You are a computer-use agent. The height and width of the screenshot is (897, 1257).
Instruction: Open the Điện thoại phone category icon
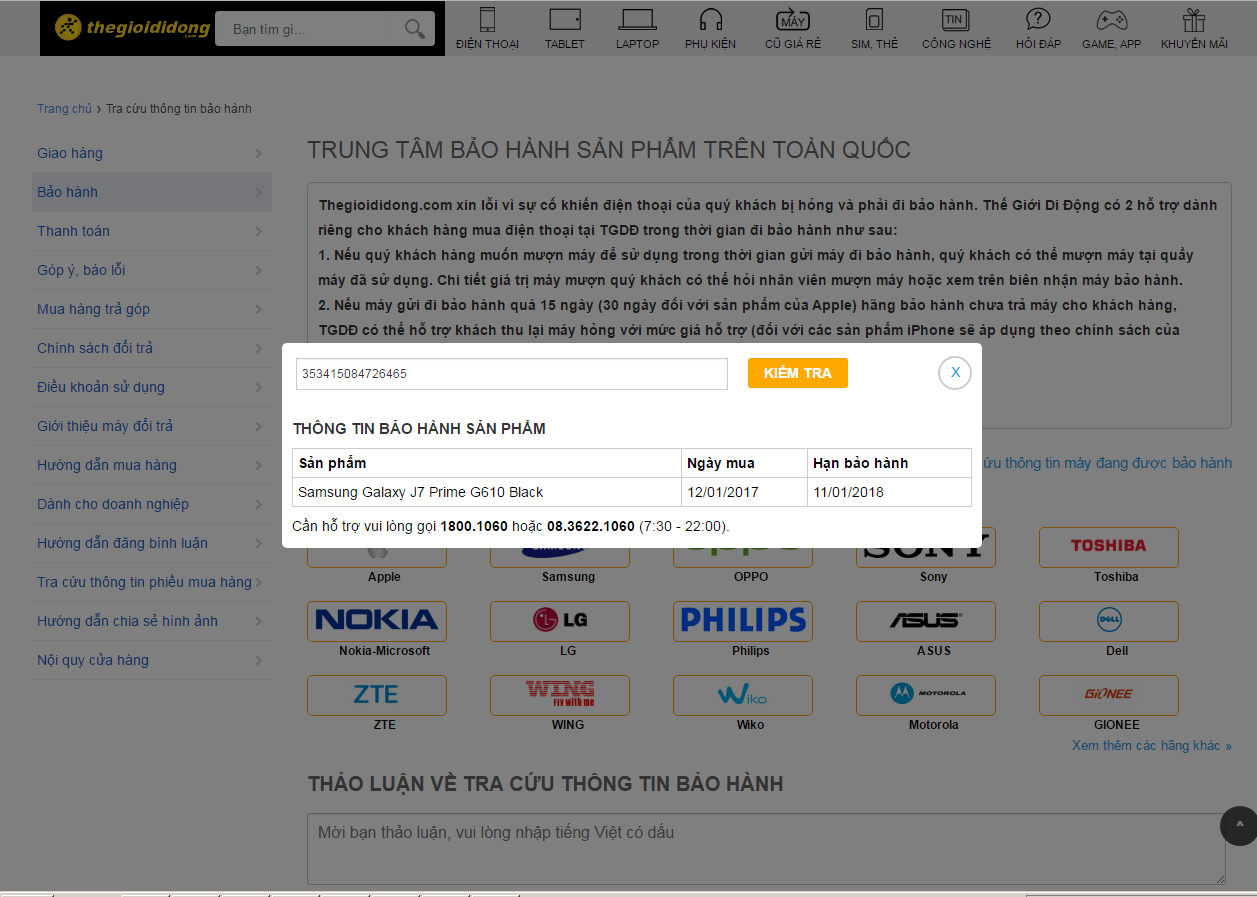point(487,20)
